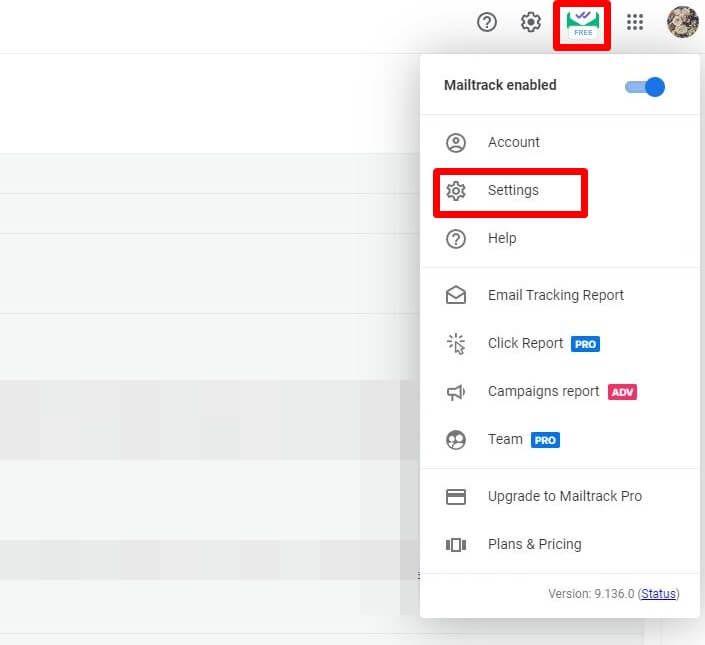Screen dimensions: 705x645
Task: Click the open envelope tracking report icon
Action: click(455, 295)
